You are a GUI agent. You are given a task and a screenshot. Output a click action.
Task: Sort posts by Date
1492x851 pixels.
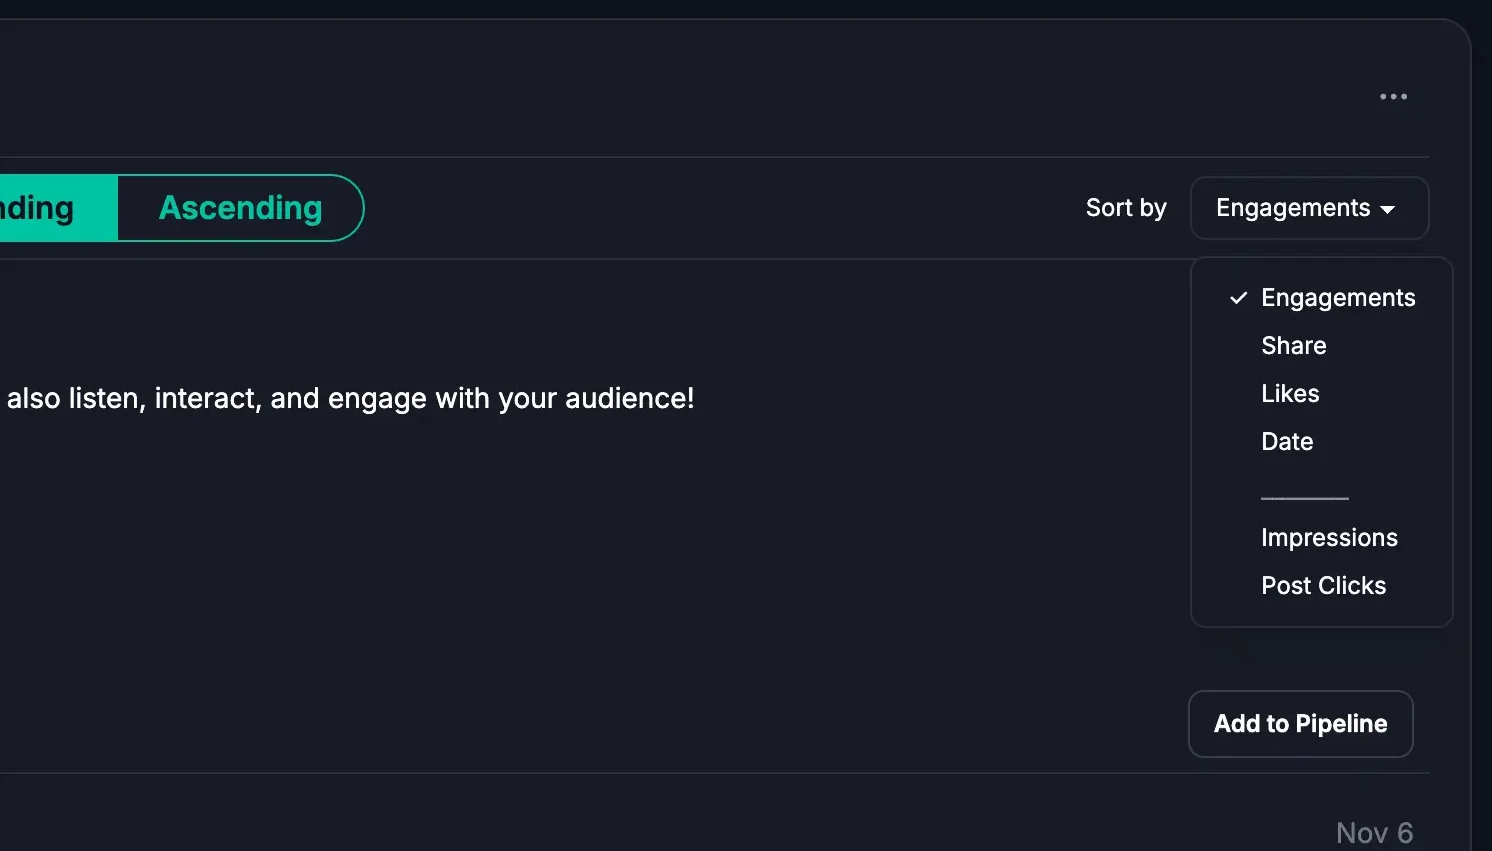(1287, 442)
